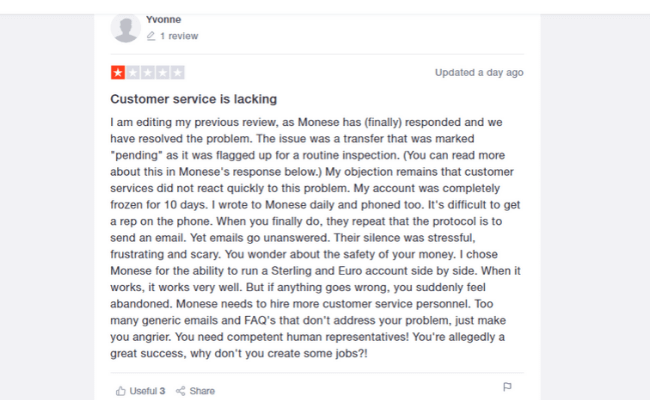650x400 pixels.
Task: Mark review as Useful
Action: pos(140,391)
